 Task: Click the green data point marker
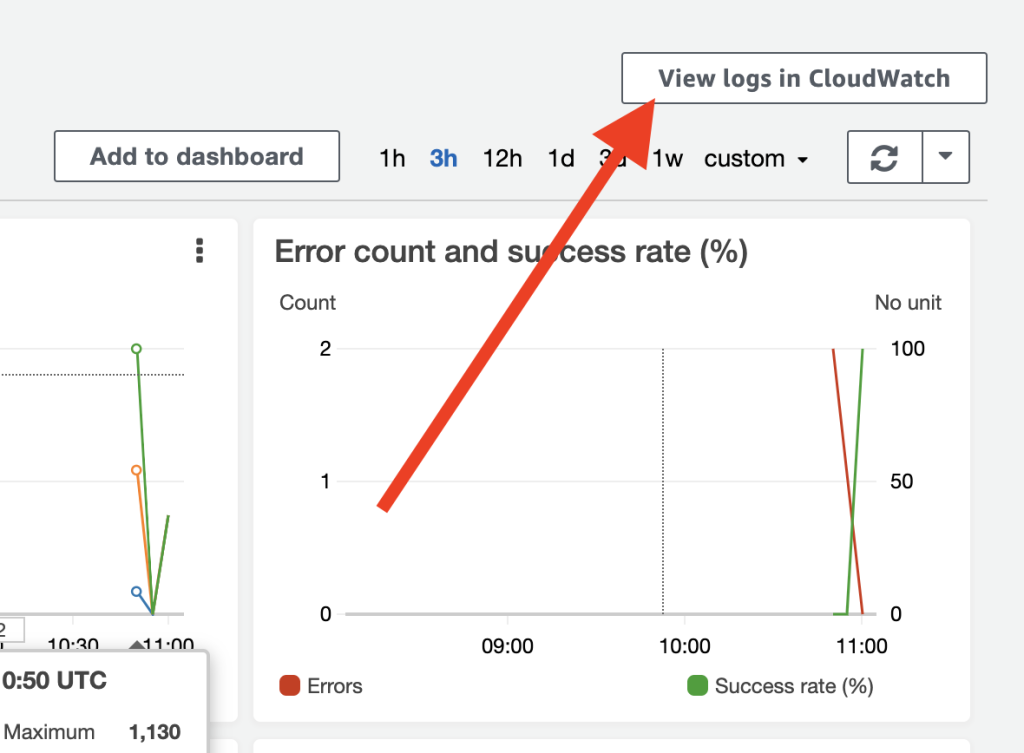pos(136,349)
